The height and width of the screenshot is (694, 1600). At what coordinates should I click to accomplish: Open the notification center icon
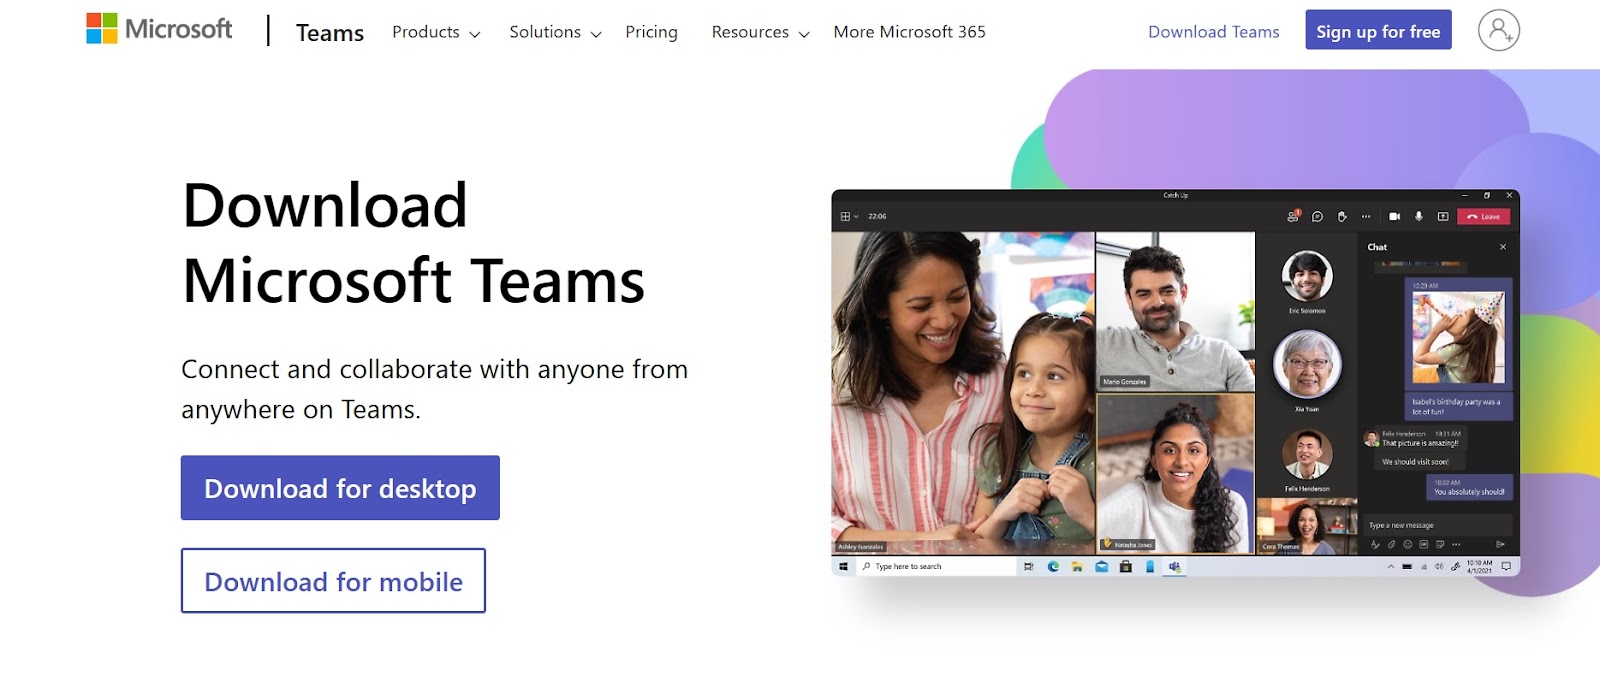point(1506,566)
